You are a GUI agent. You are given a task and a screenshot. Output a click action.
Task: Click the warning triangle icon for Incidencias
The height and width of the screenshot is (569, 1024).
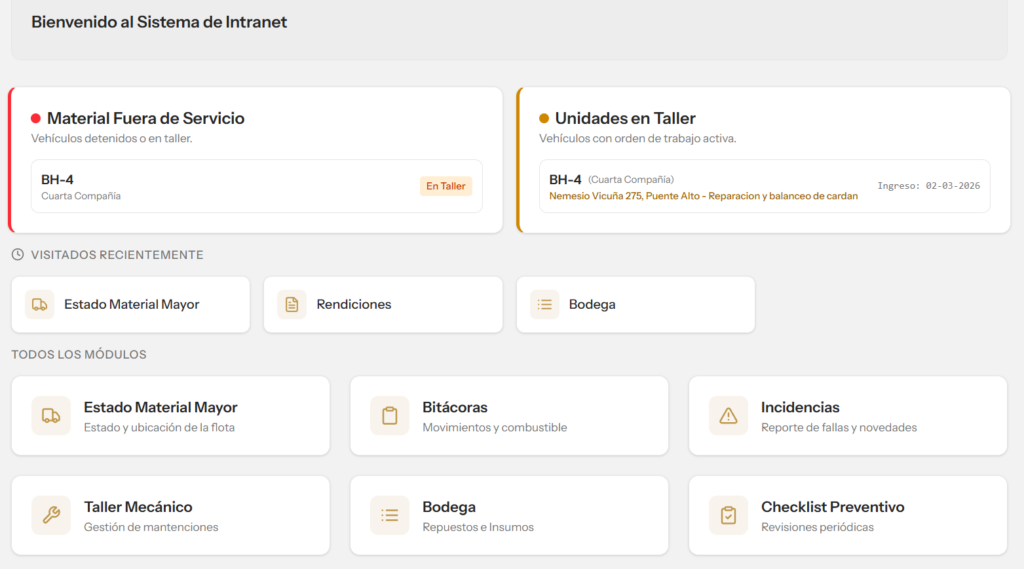point(728,416)
